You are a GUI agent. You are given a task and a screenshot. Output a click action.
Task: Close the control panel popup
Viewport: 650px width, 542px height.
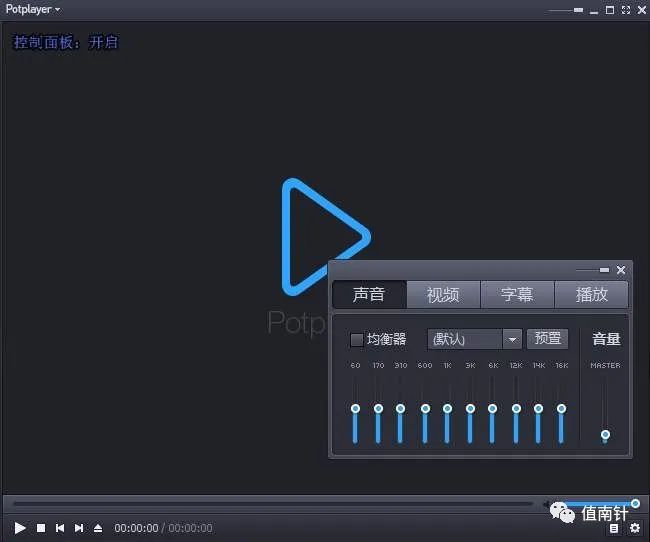point(621,270)
